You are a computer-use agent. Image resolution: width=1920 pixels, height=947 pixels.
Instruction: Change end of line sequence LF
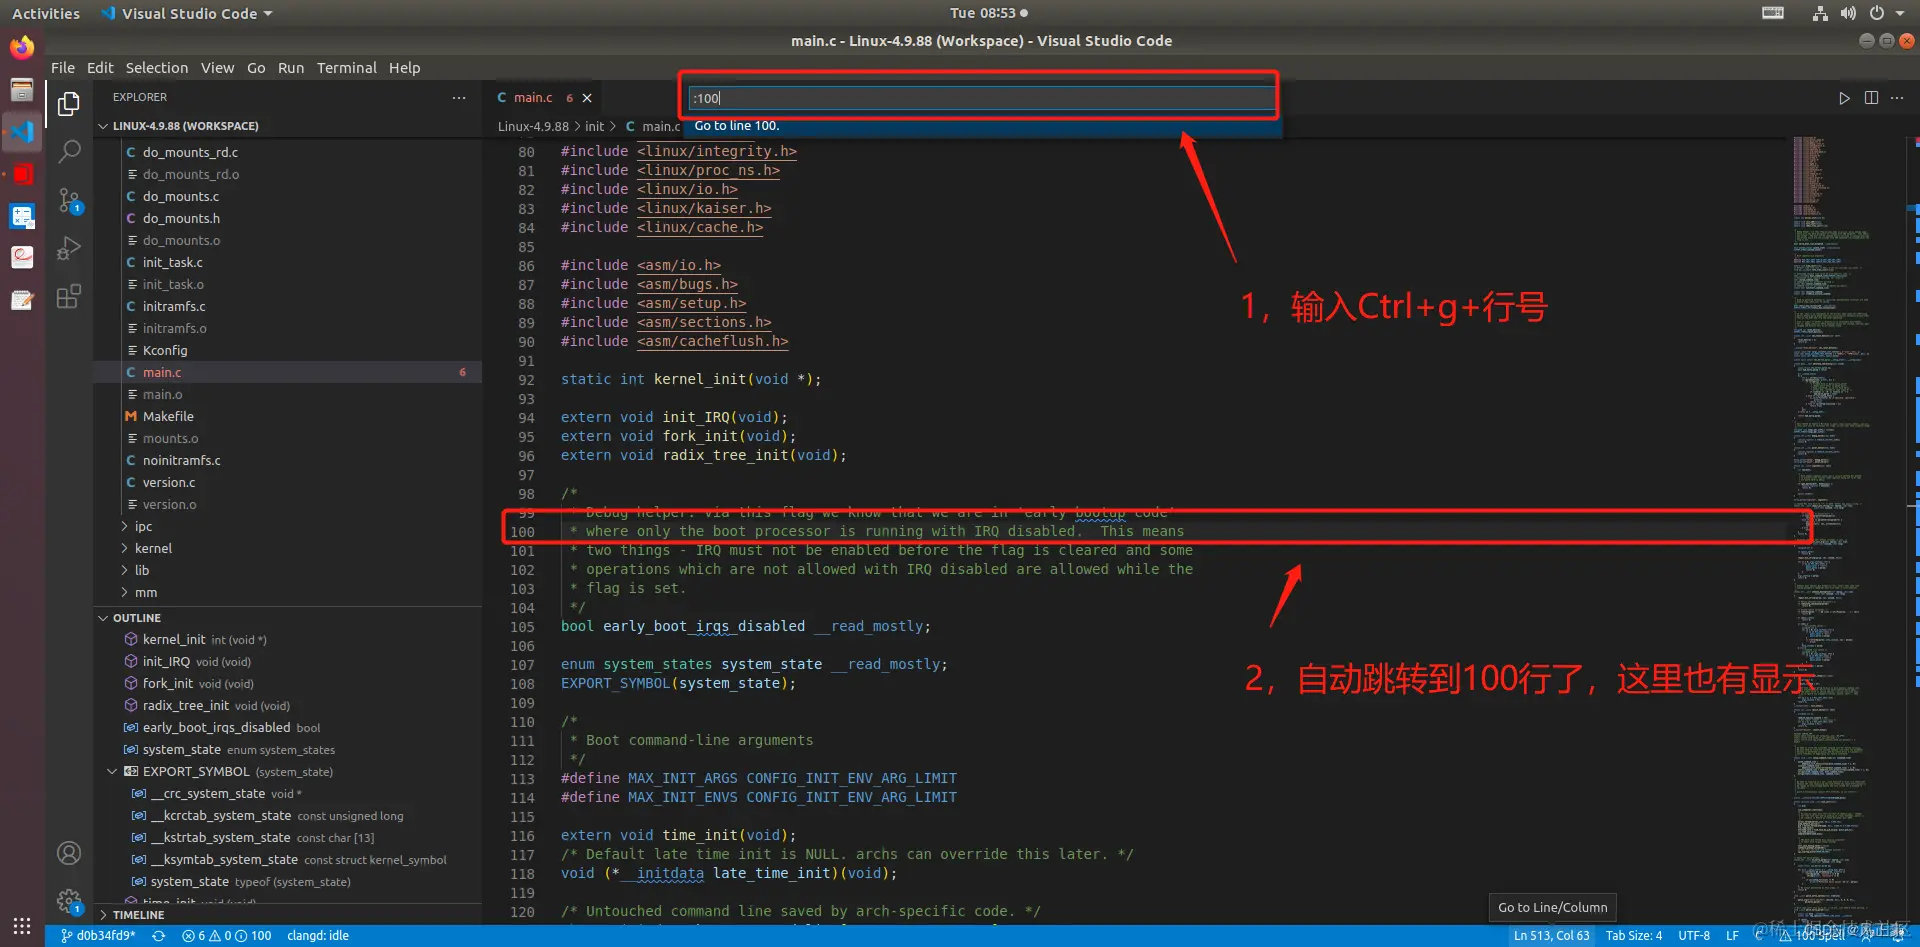pos(1732,936)
